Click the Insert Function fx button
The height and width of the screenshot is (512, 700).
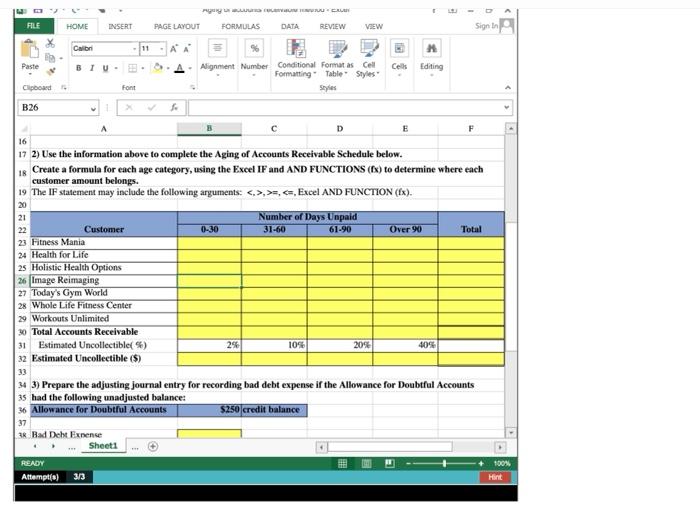(174, 107)
